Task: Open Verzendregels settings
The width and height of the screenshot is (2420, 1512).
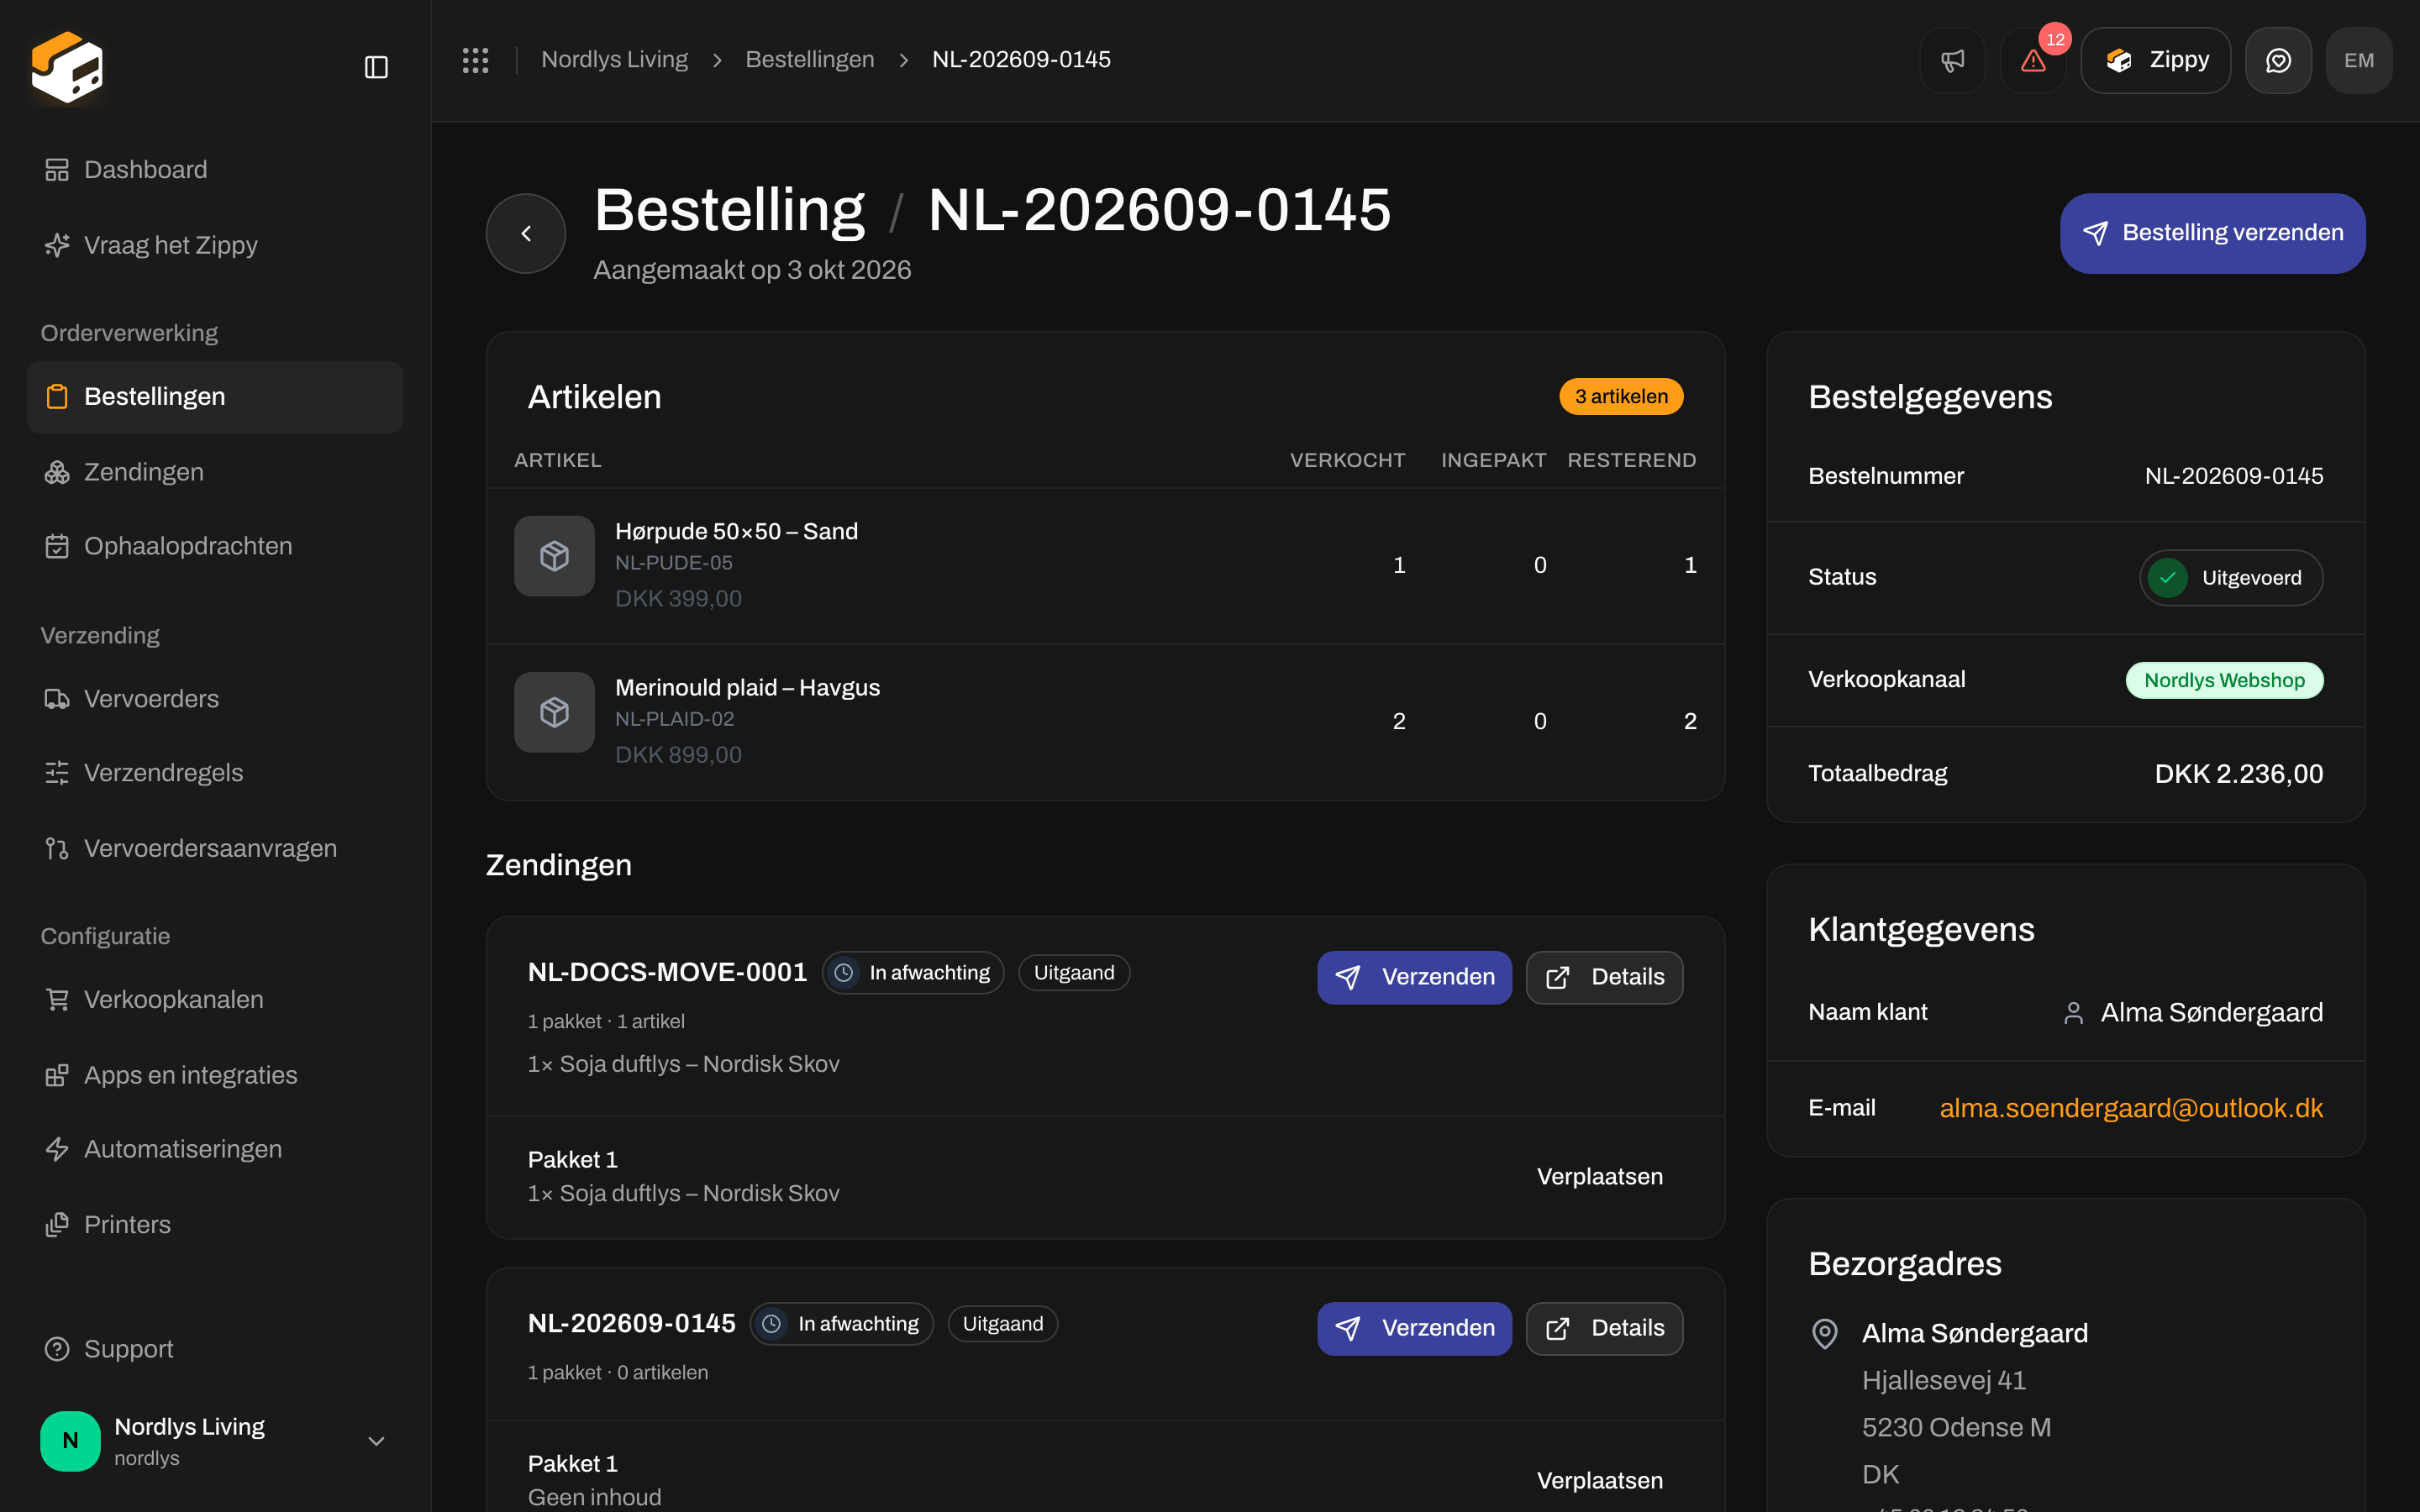Action: pos(215,773)
